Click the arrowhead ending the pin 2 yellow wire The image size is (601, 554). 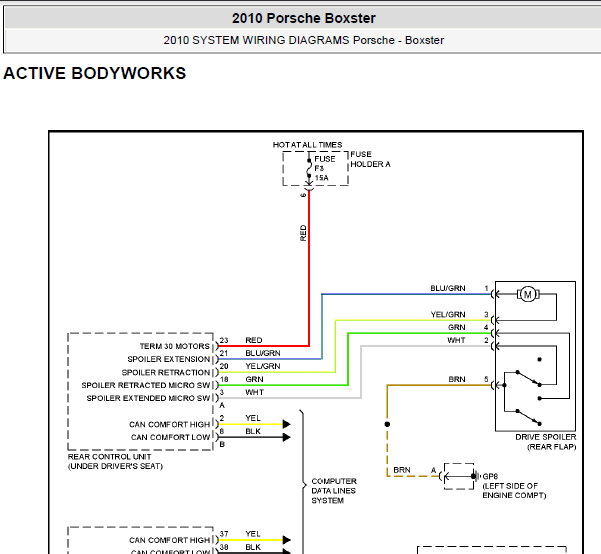click(x=287, y=424)
